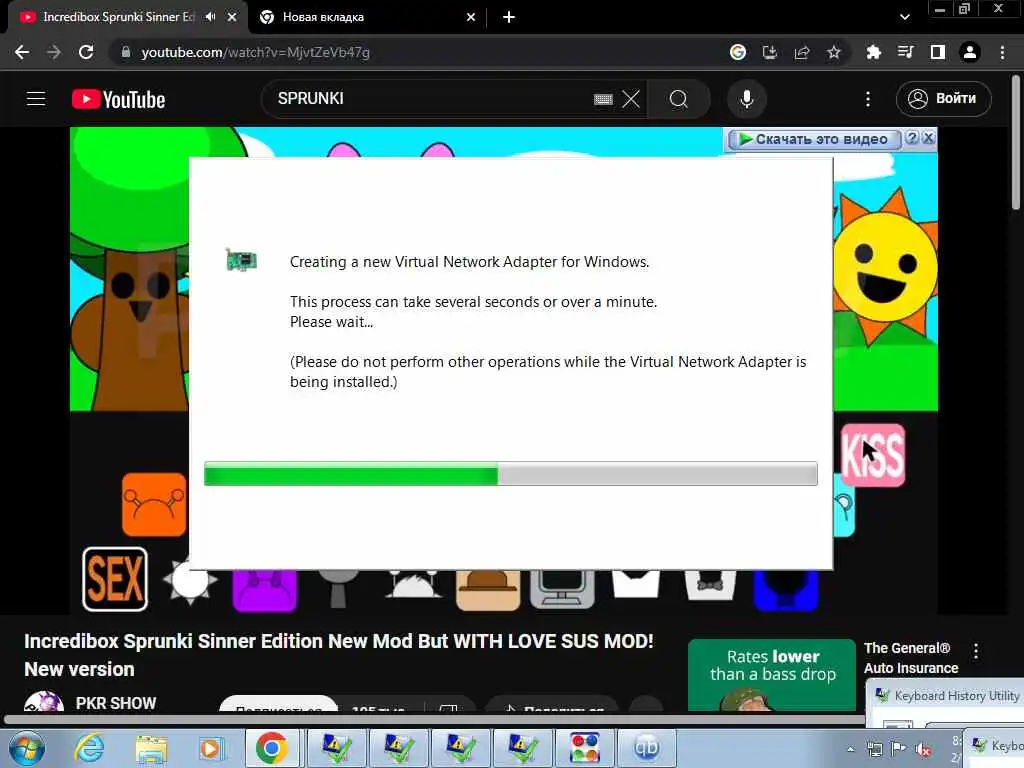This screenshot has height=768, width=1024.
Task: Close the download video overlay bar
Action: pos(928,138)
